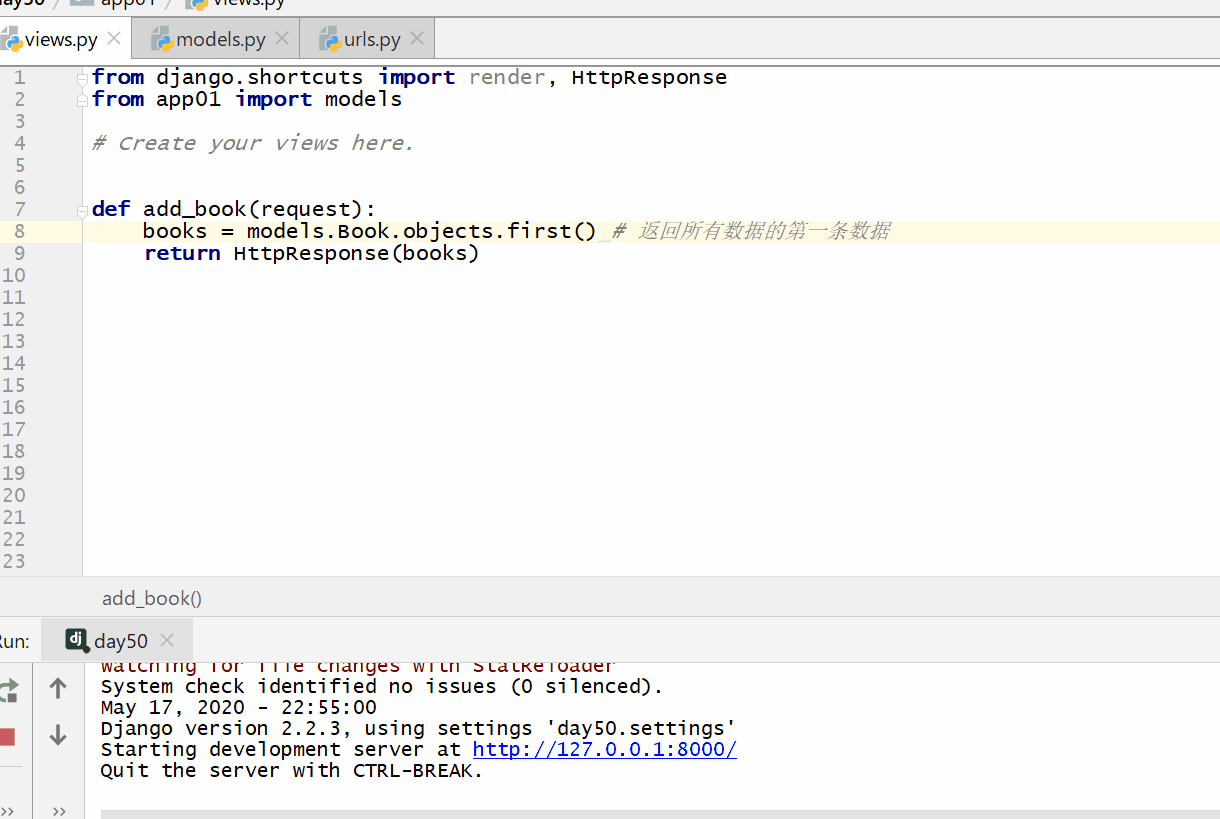Switch to the urls.py tab

coord(372,40)
